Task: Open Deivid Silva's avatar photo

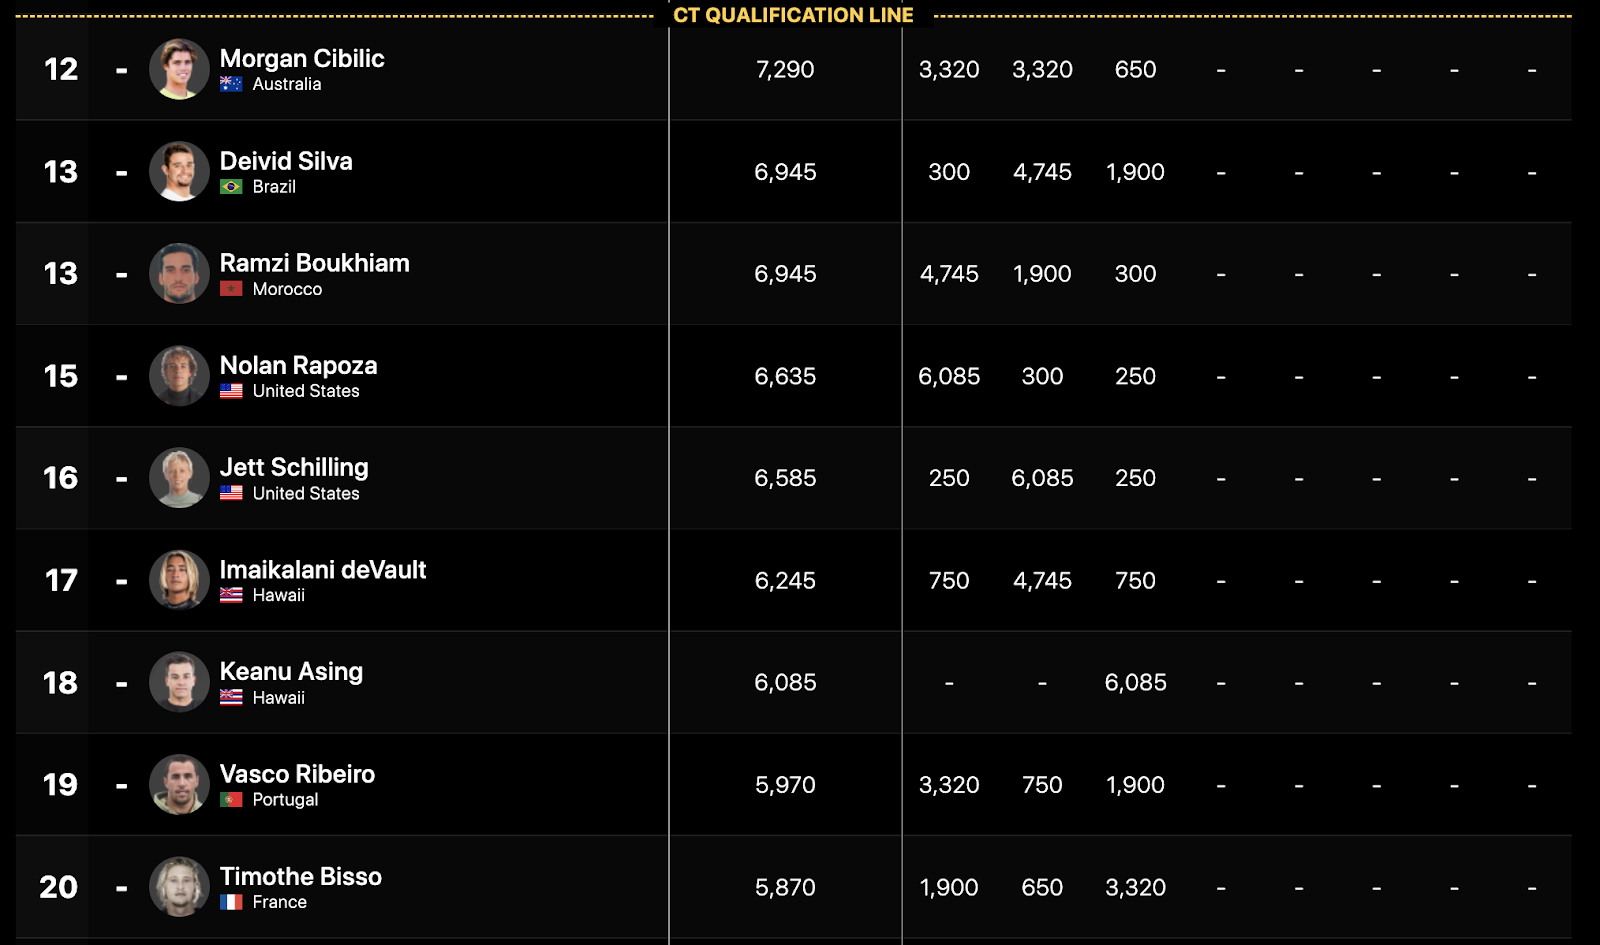Action: (179, 171)
